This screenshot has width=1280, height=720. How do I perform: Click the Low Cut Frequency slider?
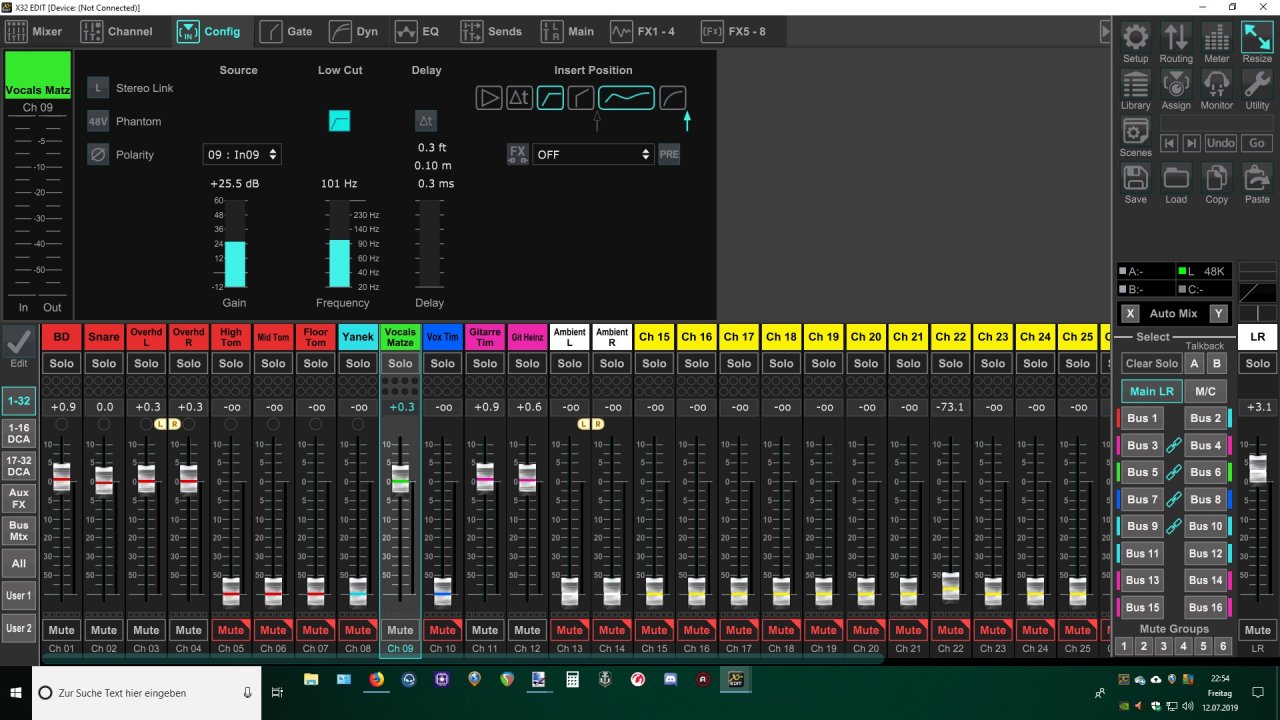[340, 244]
